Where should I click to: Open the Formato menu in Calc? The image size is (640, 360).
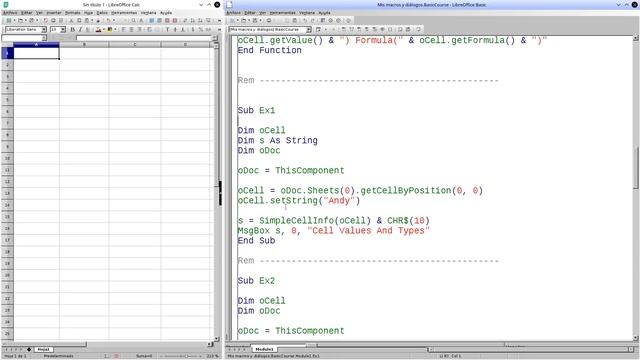[73, 13]
